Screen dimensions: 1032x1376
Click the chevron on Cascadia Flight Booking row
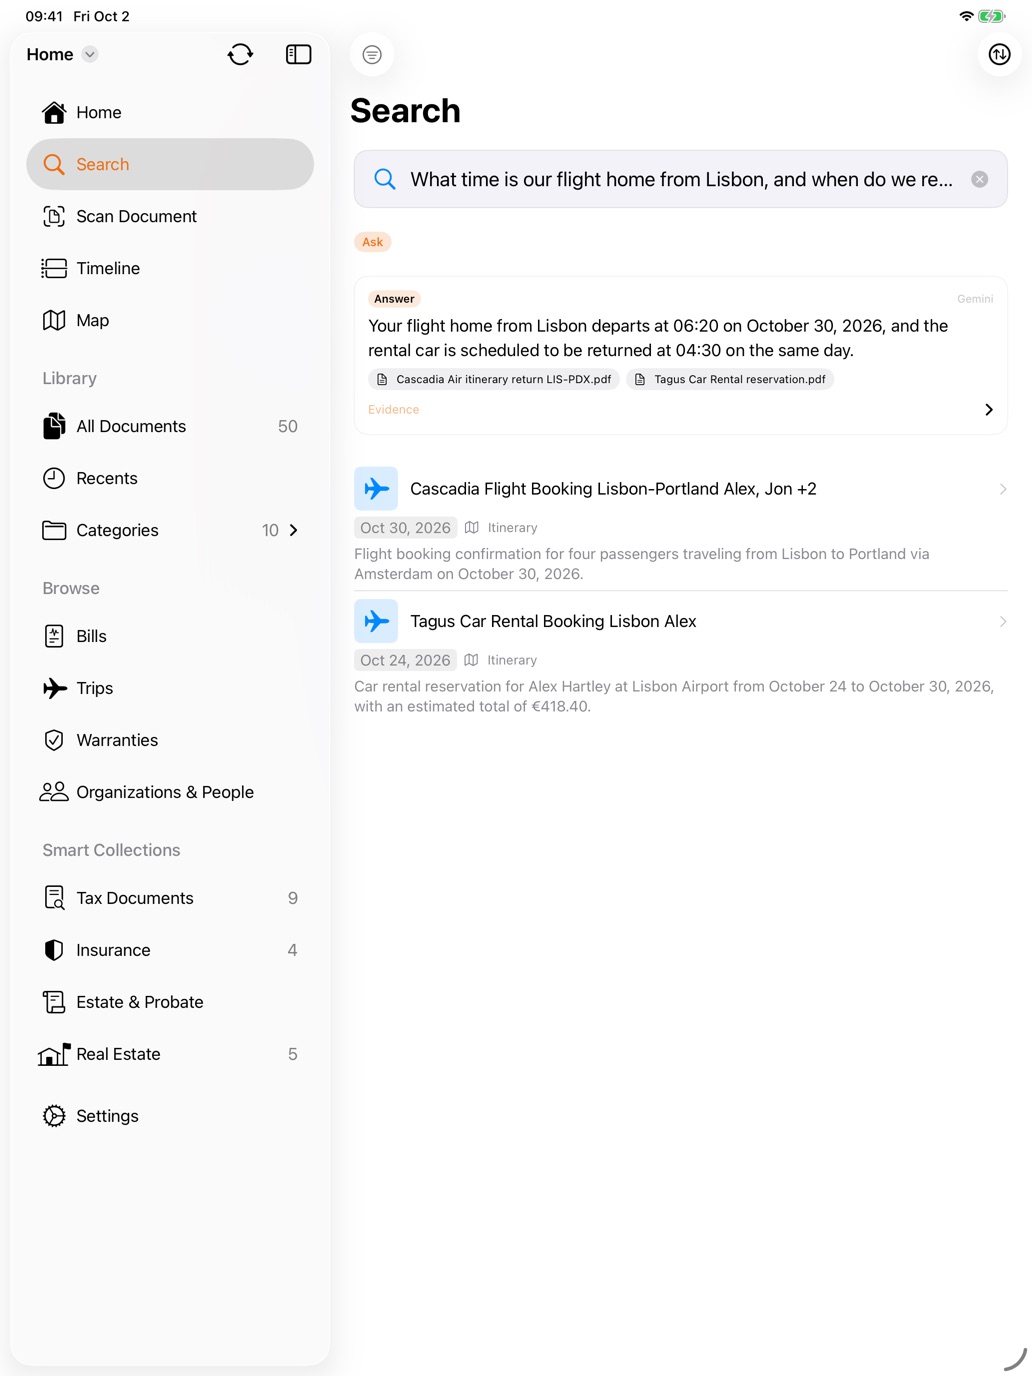point(1002,488)
